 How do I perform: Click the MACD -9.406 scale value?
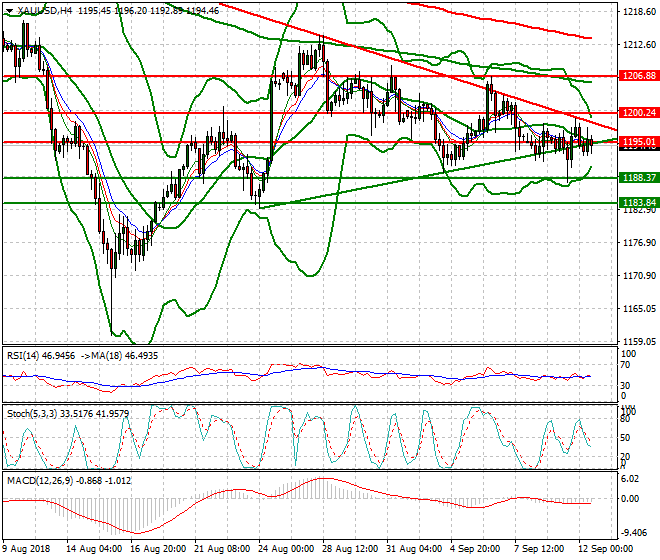click(633, 533)
